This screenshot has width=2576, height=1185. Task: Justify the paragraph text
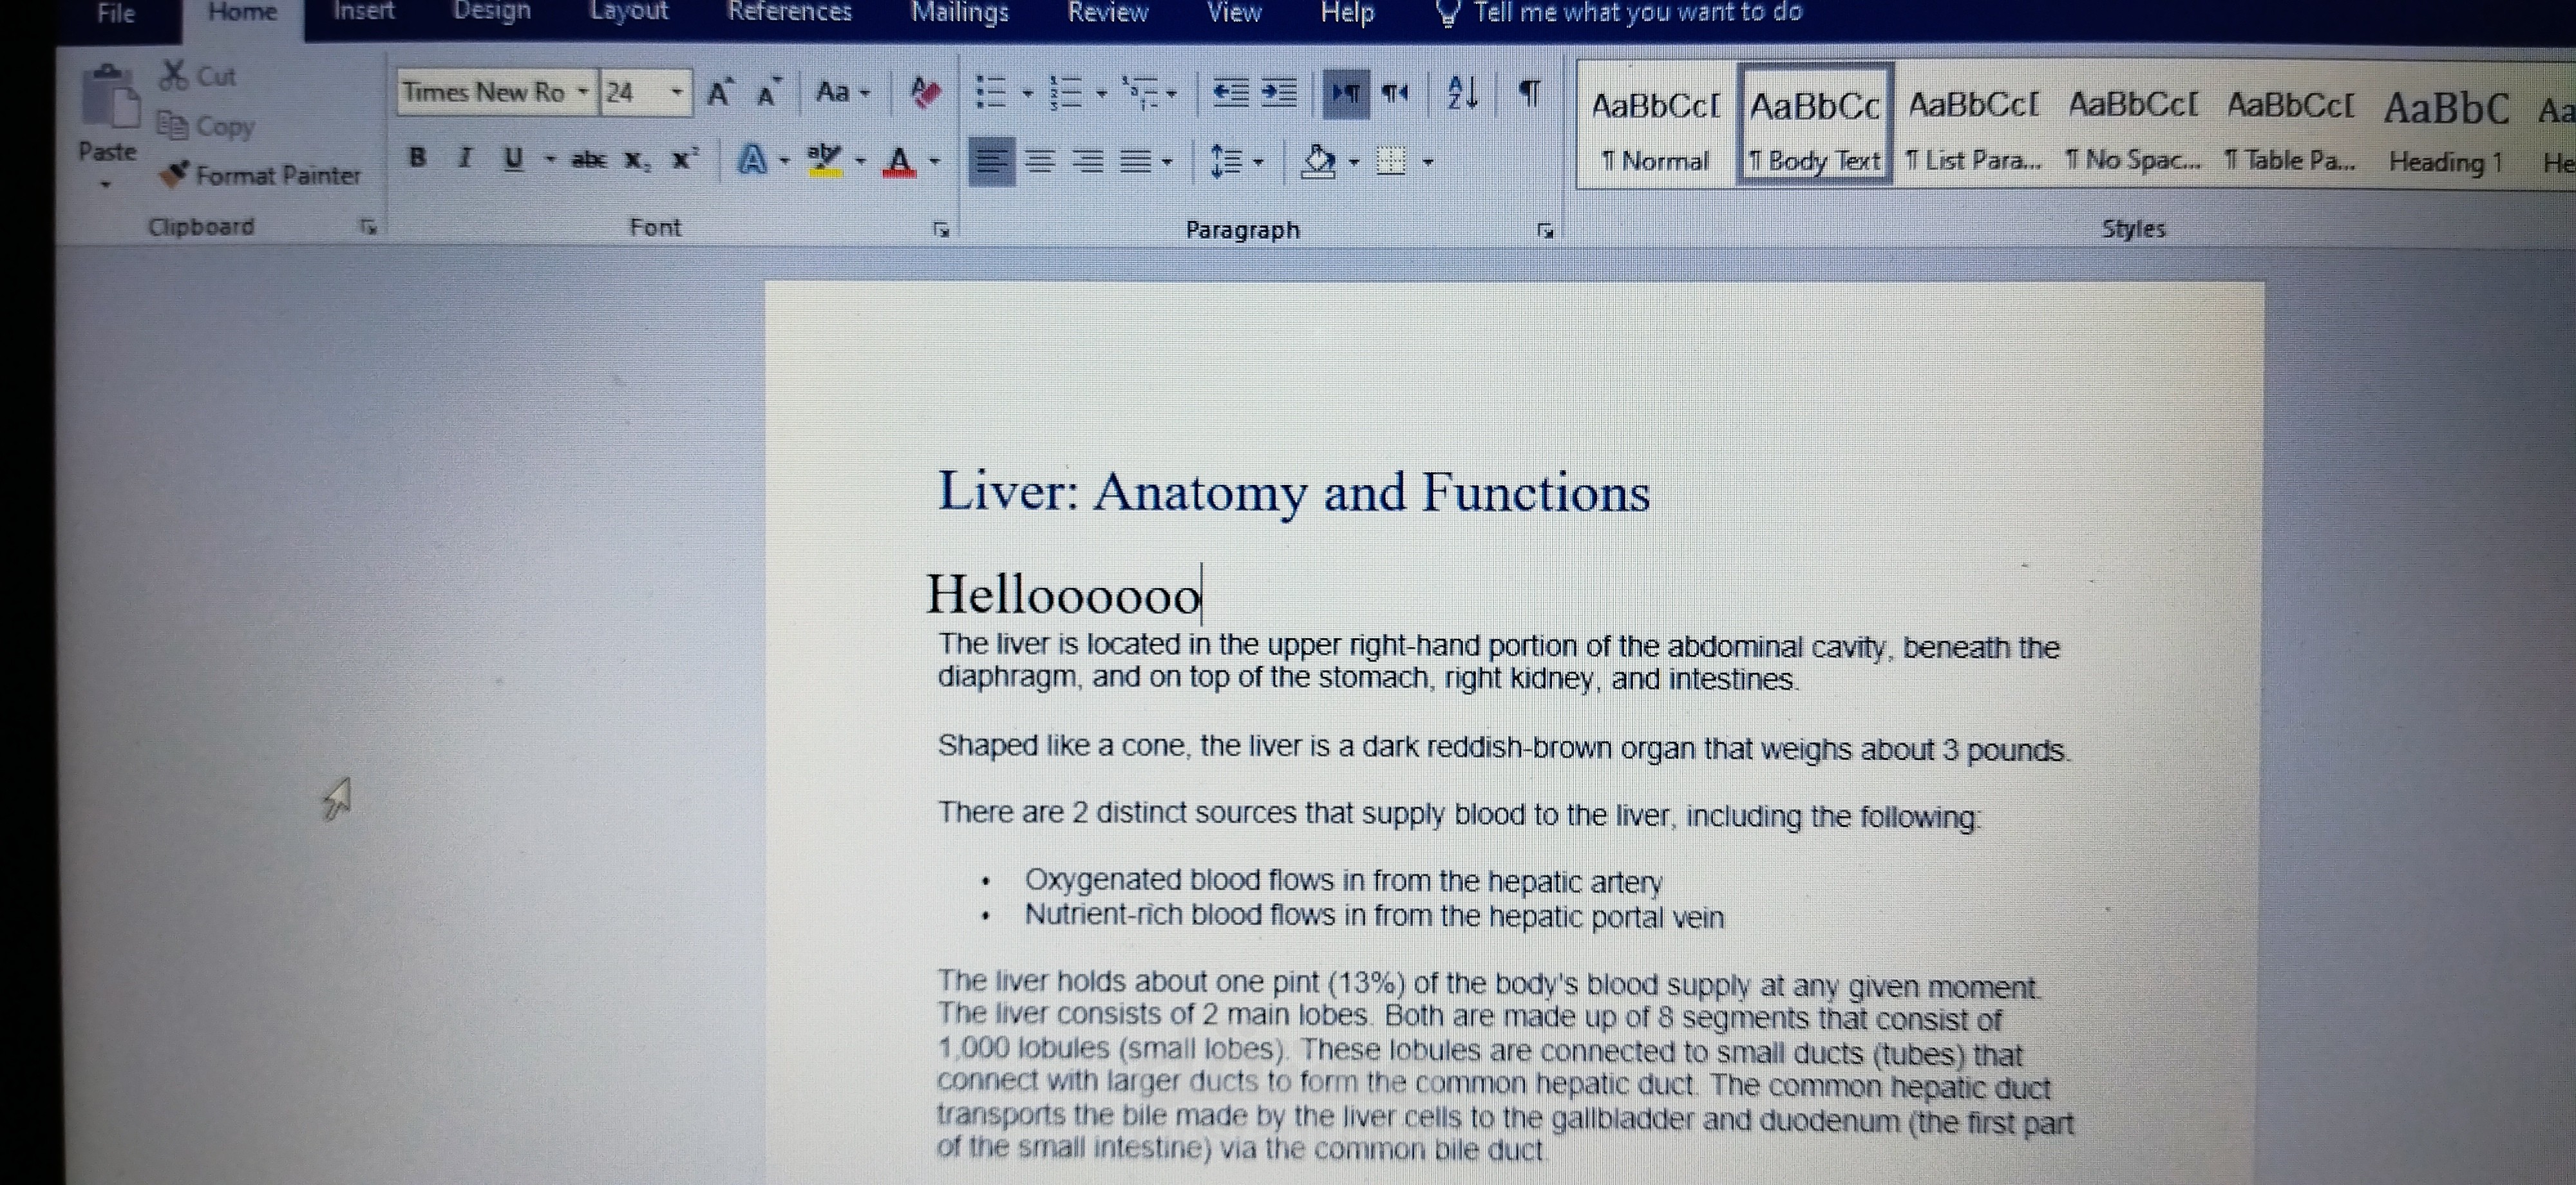point(1136,161)
